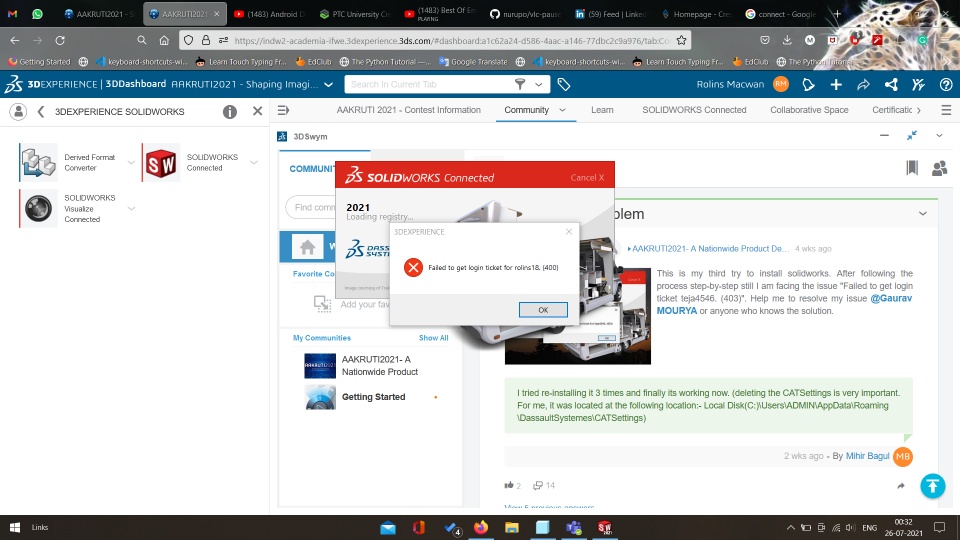Open notifications icon in the top bar
The image size is (960, 540).
[808, 84]
